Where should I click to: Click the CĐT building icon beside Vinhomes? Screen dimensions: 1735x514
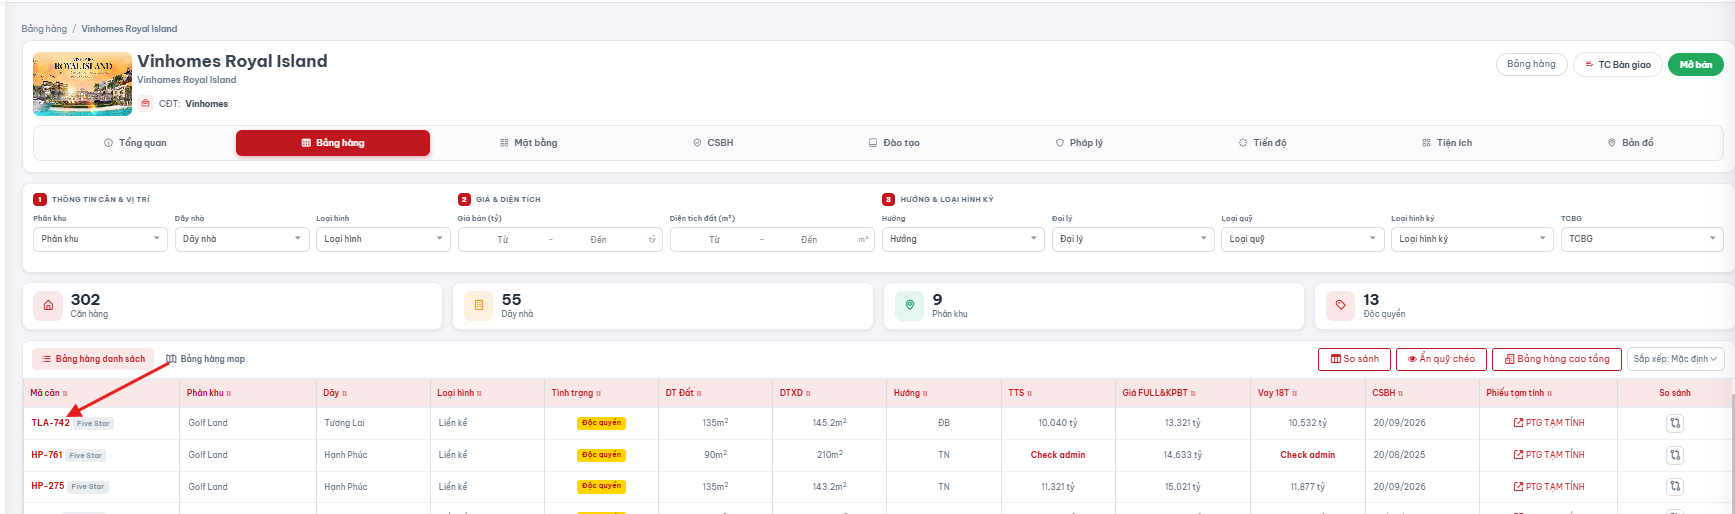click(146, 103)
